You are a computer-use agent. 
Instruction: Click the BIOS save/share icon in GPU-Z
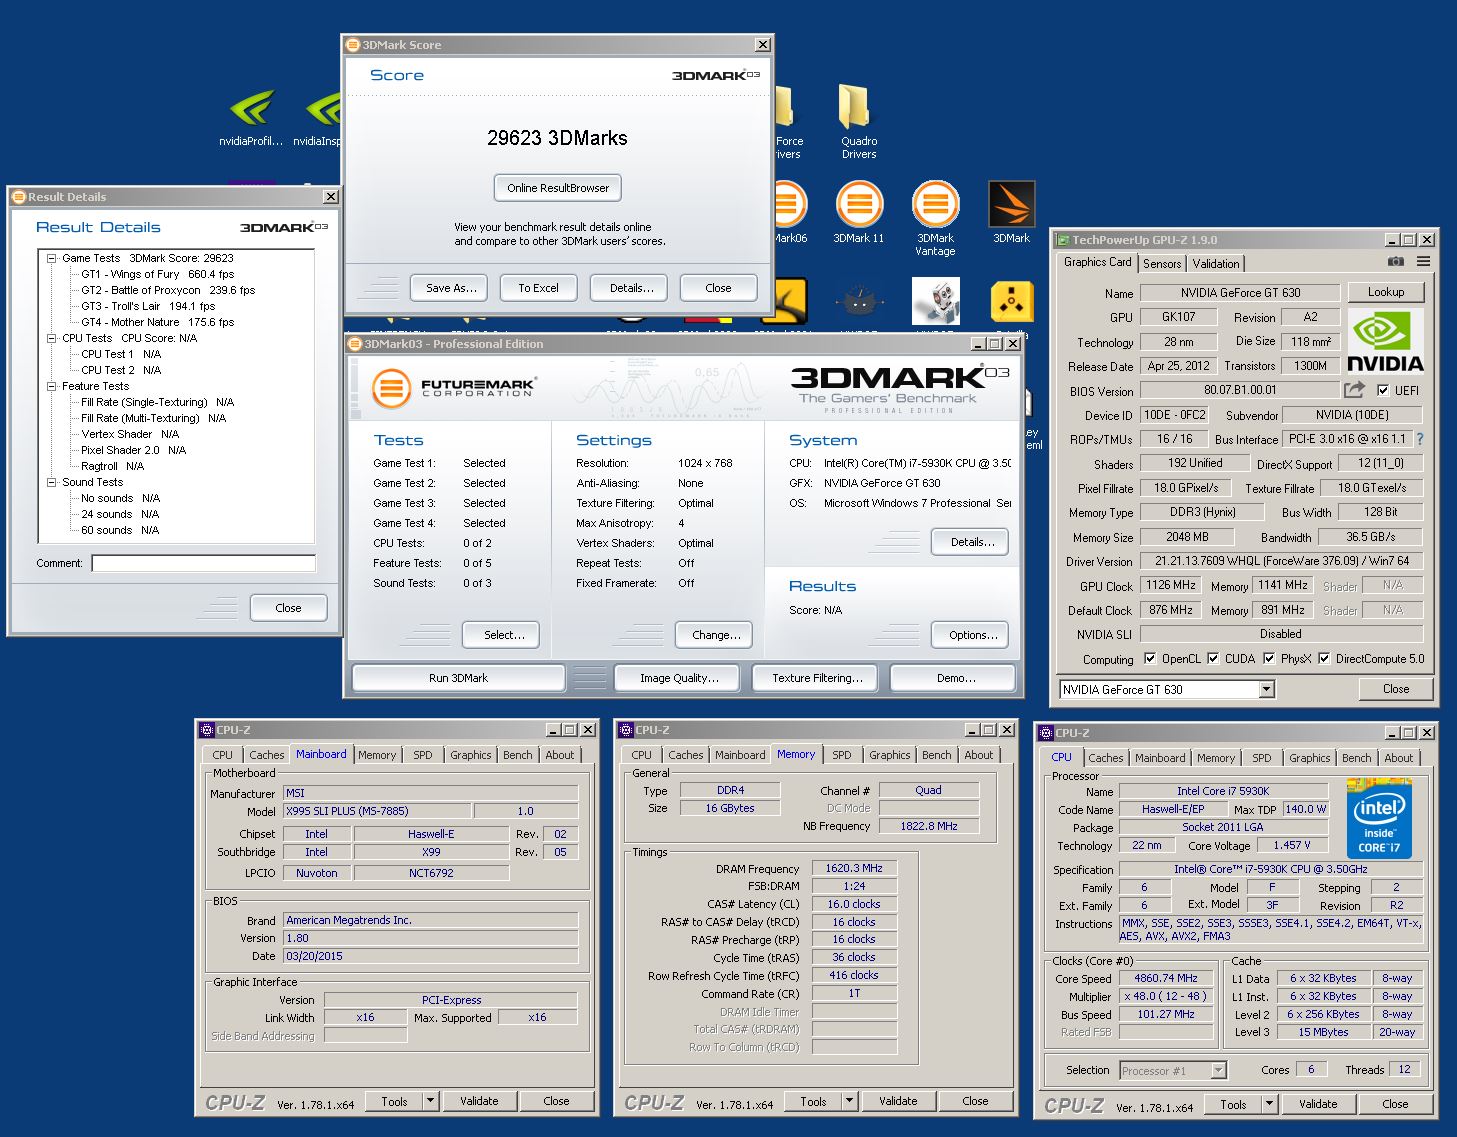tap(1354, 390)
